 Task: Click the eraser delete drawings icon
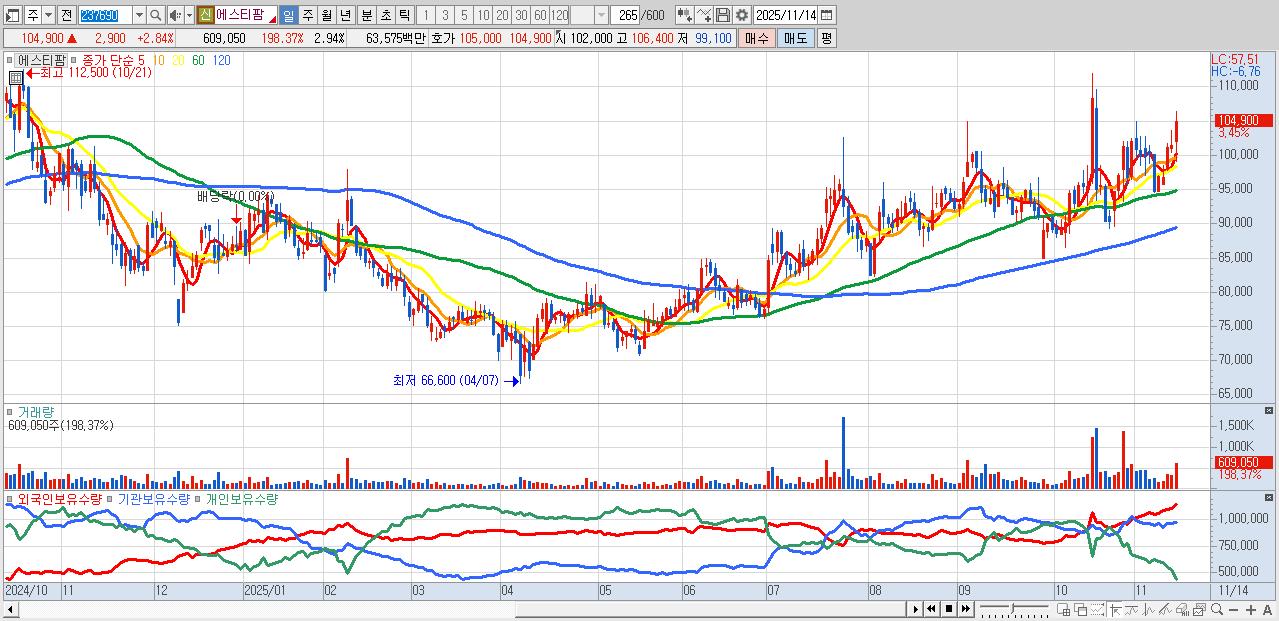1182,609
